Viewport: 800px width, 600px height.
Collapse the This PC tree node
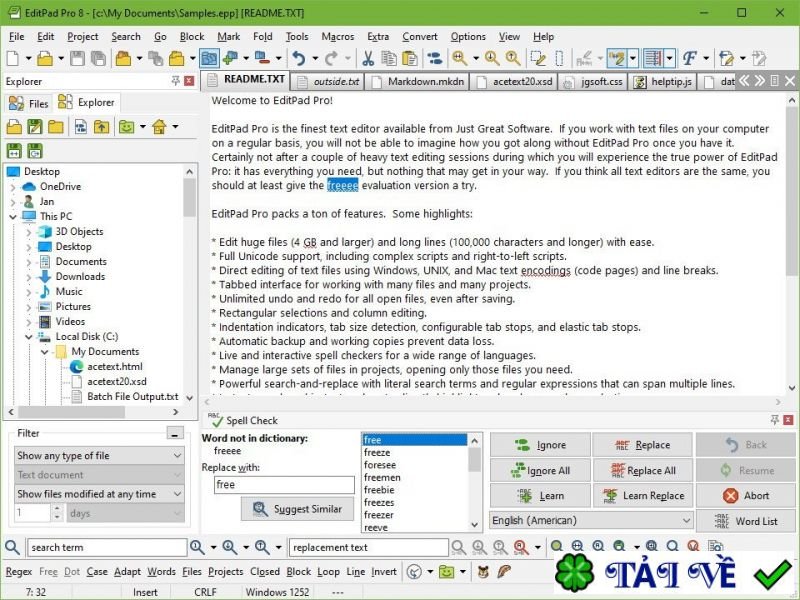pos(13,217)
